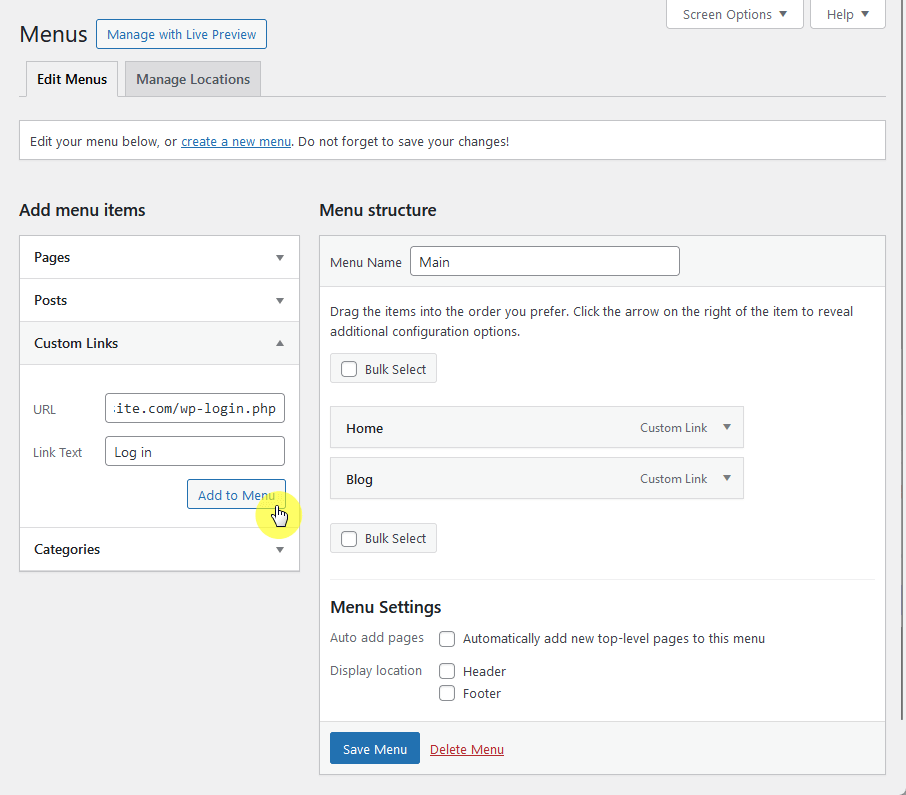This screenshot has width=906, height=795.
Task: Expand the Home menu item options
Action: point(727,428)
